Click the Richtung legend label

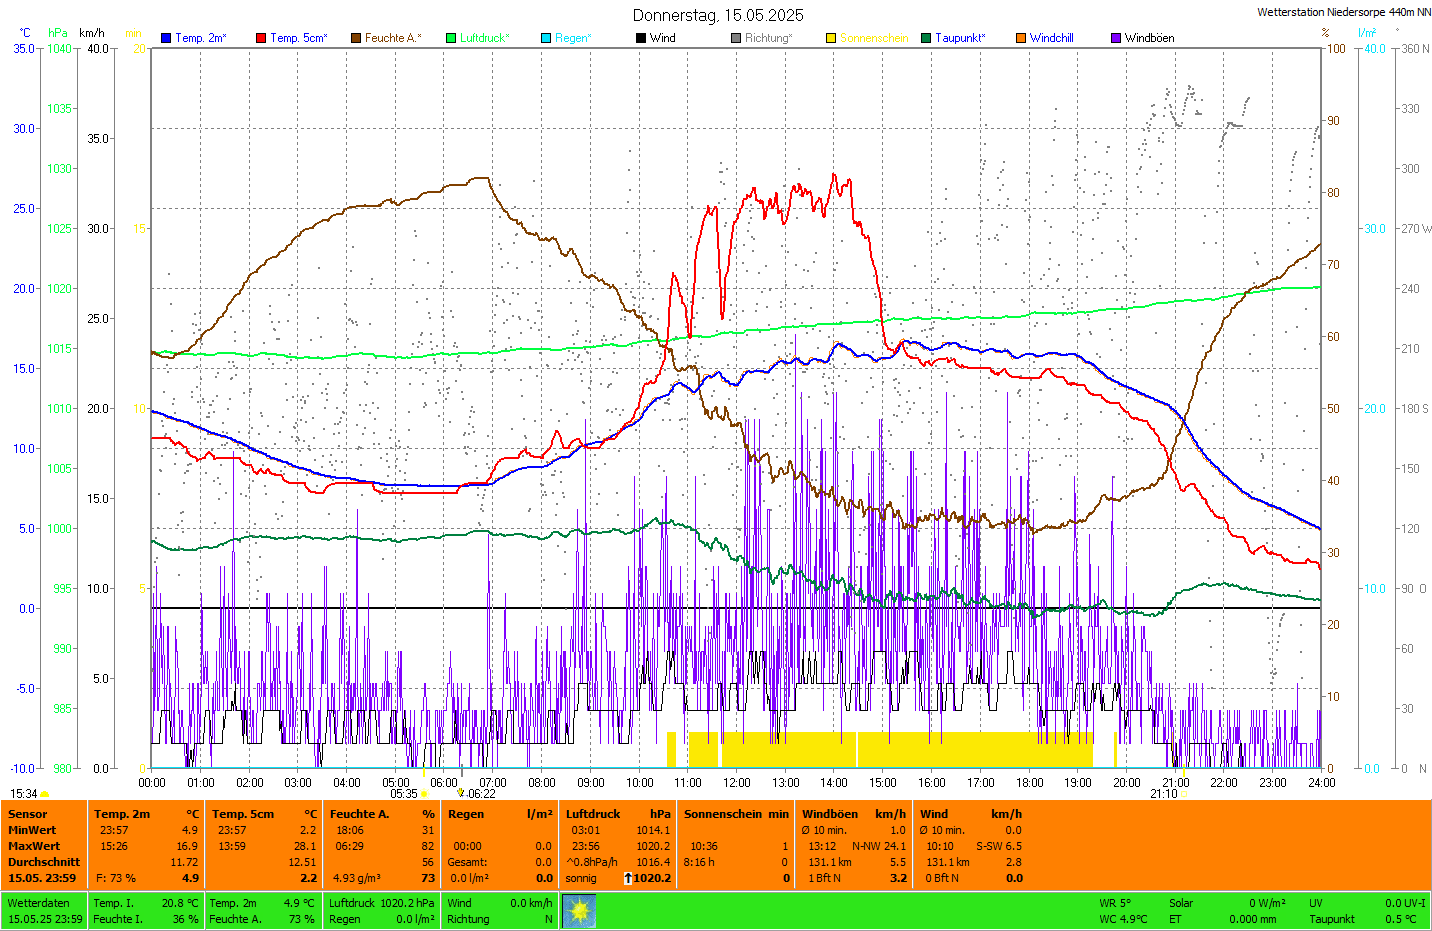768,38
